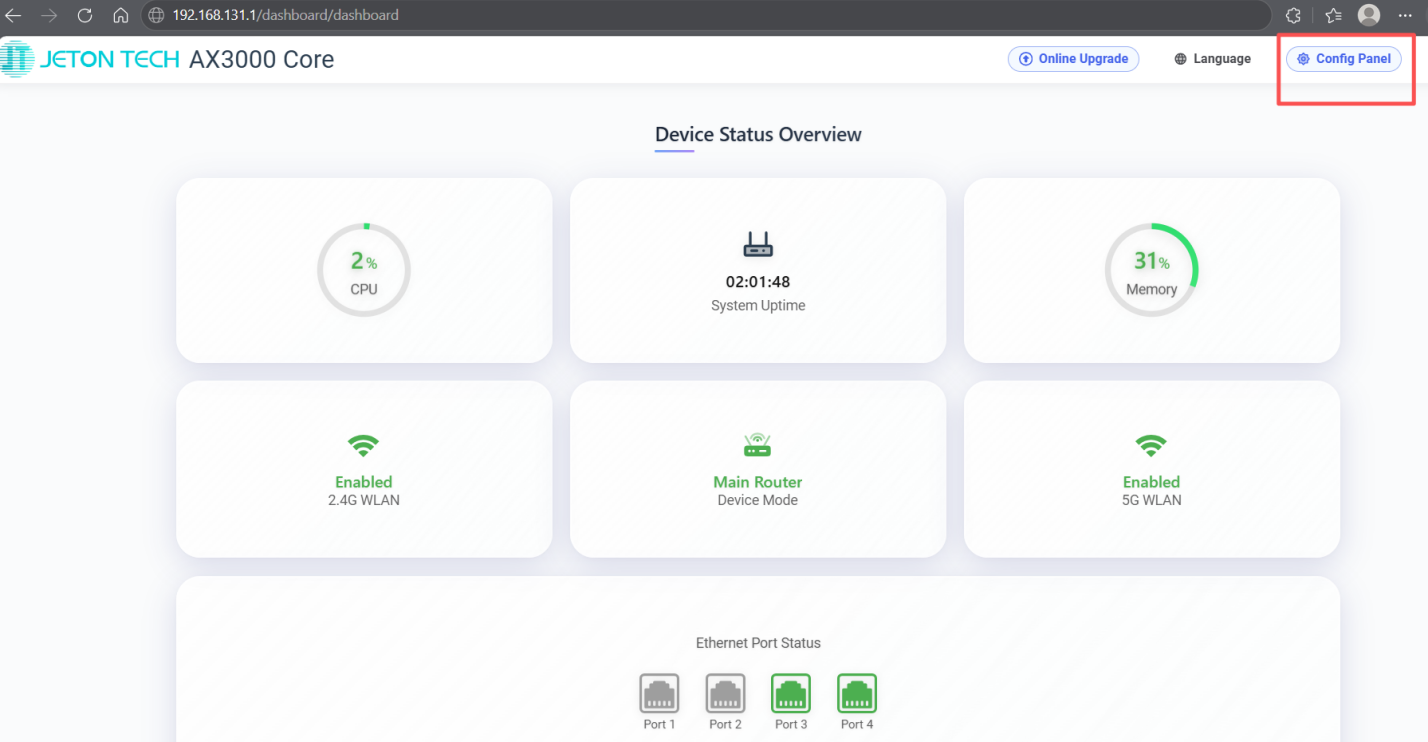
Task: Open the browser profile avatar
Action: (x=1369, y=15)
